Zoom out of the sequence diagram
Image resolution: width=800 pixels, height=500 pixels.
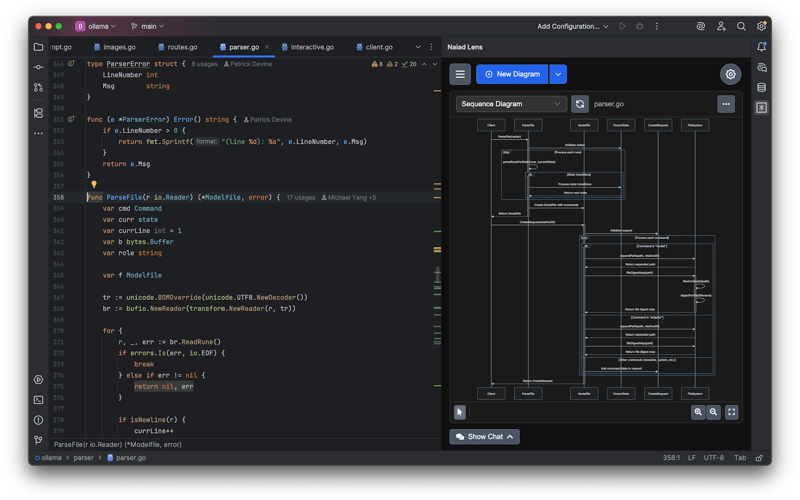tap(714, 411)
